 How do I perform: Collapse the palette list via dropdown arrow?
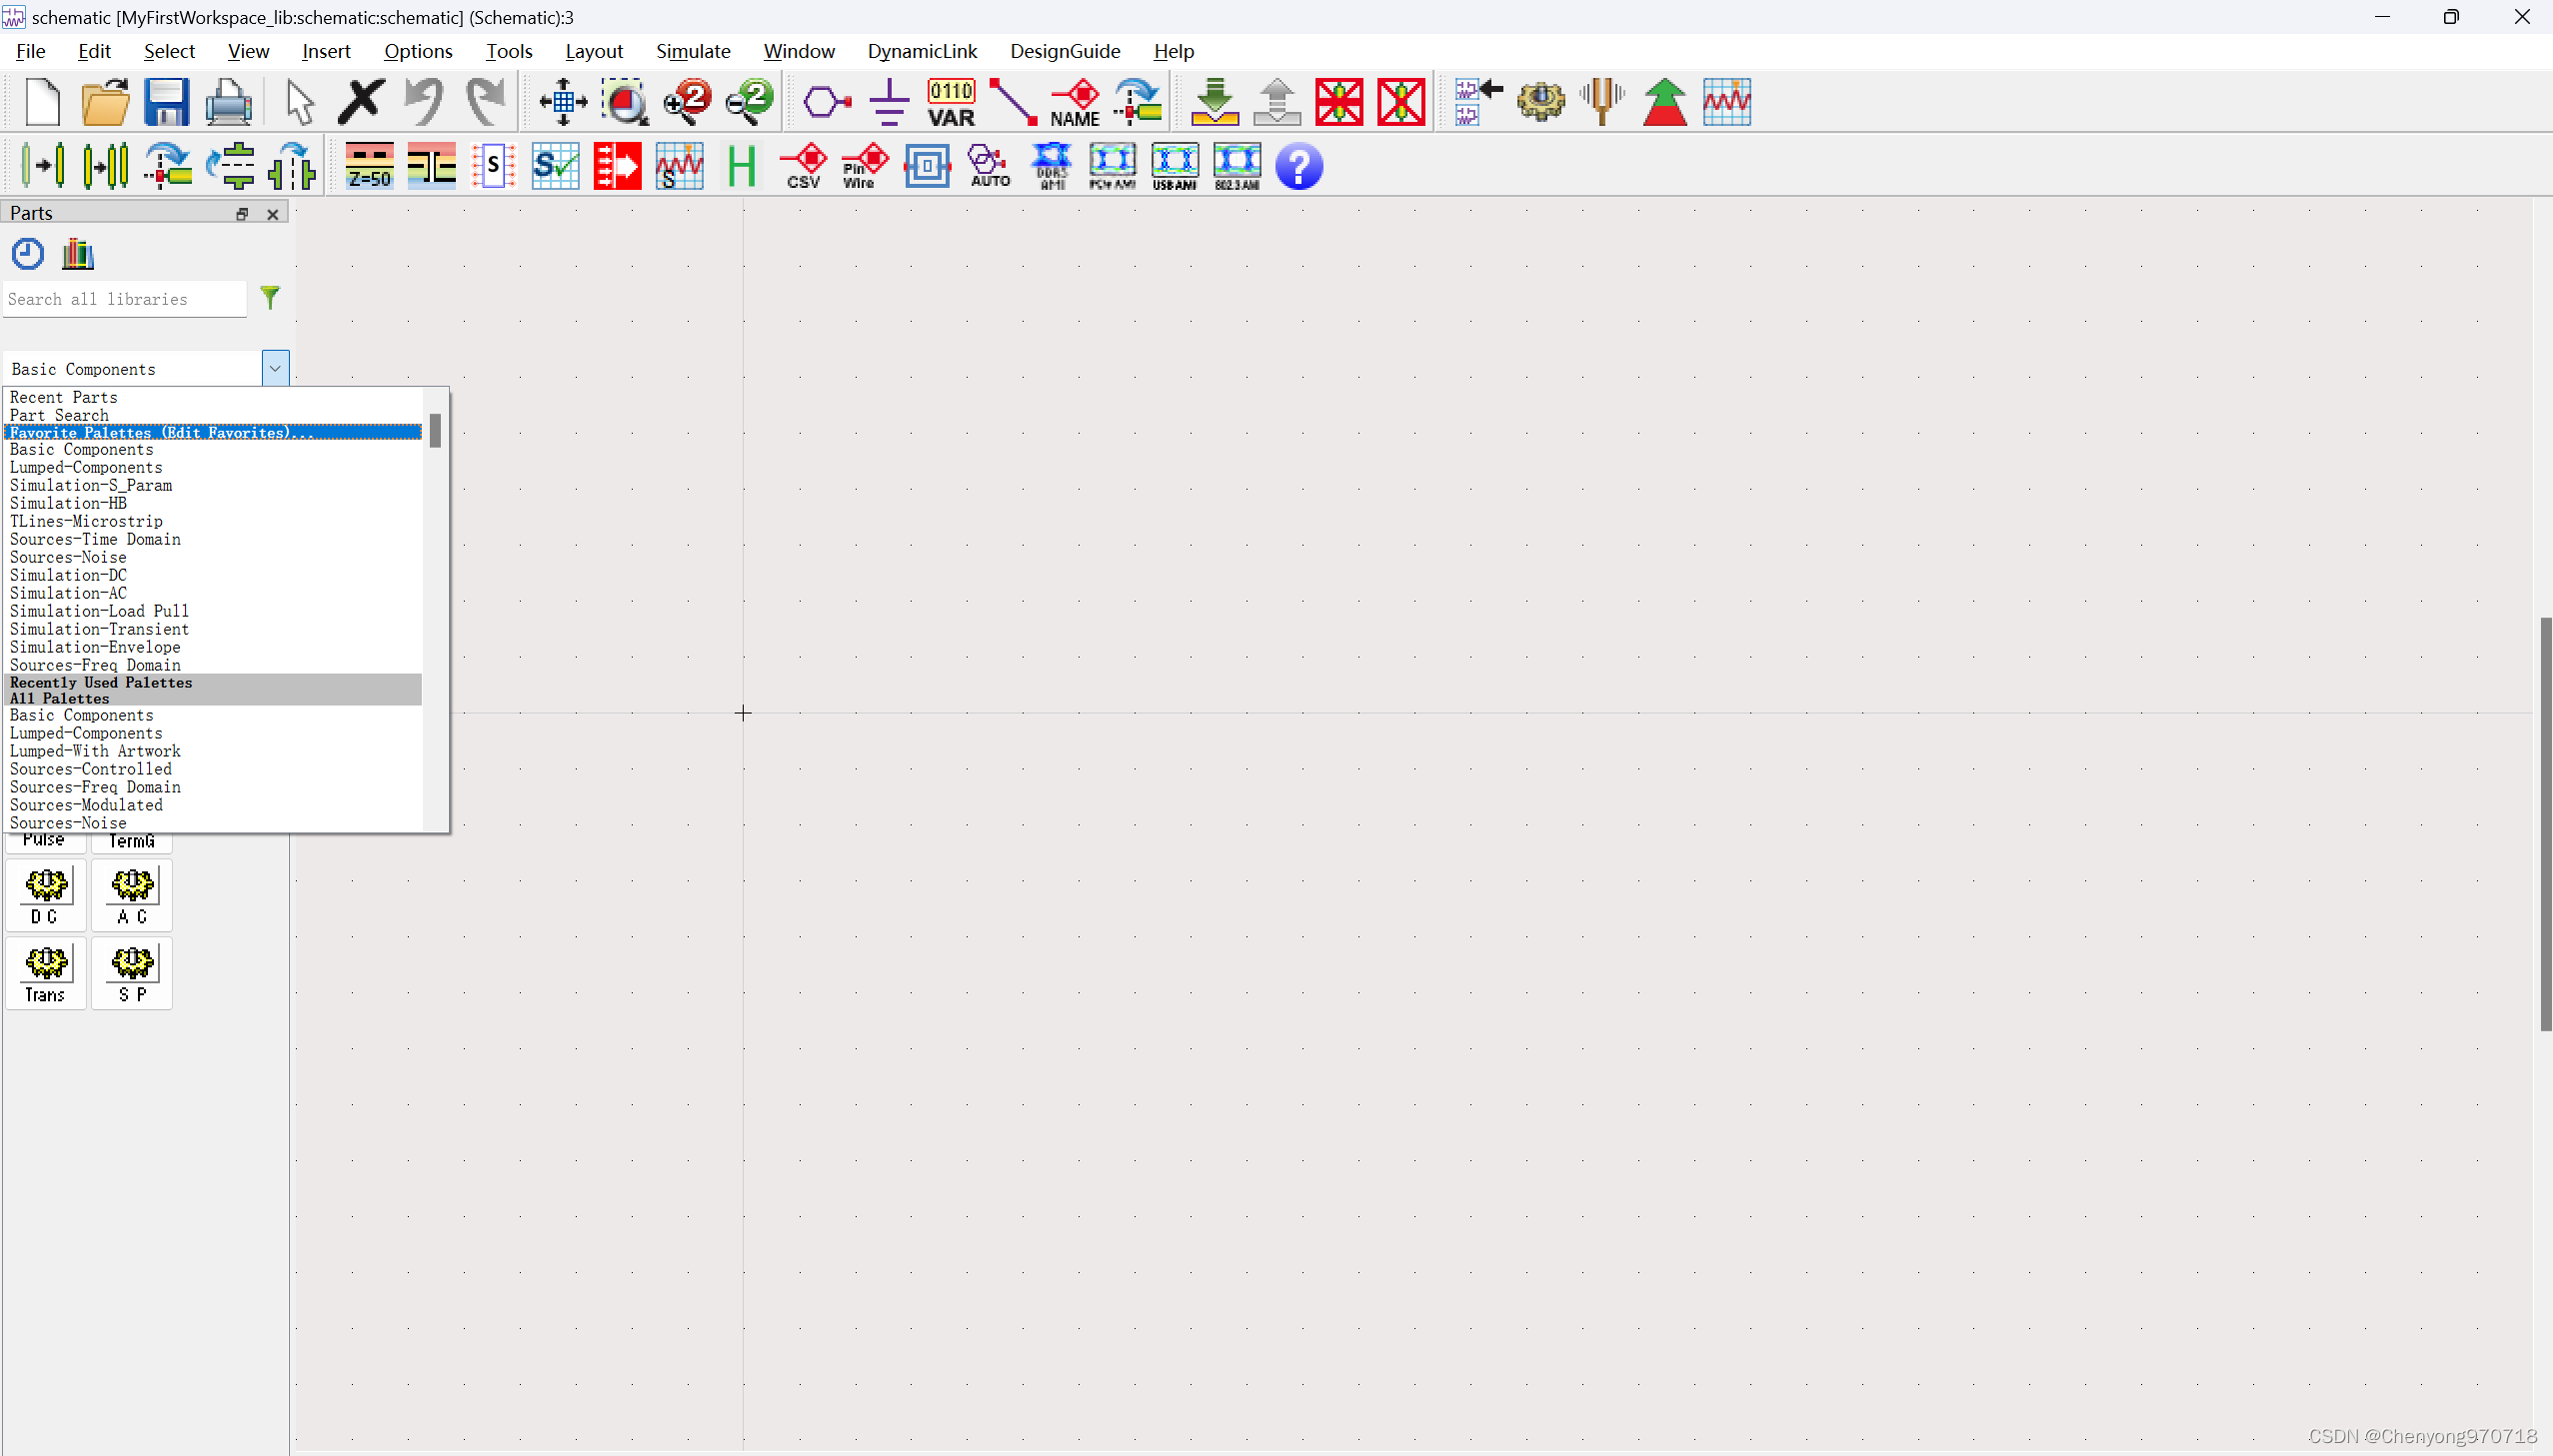click(x=274, y=368)
